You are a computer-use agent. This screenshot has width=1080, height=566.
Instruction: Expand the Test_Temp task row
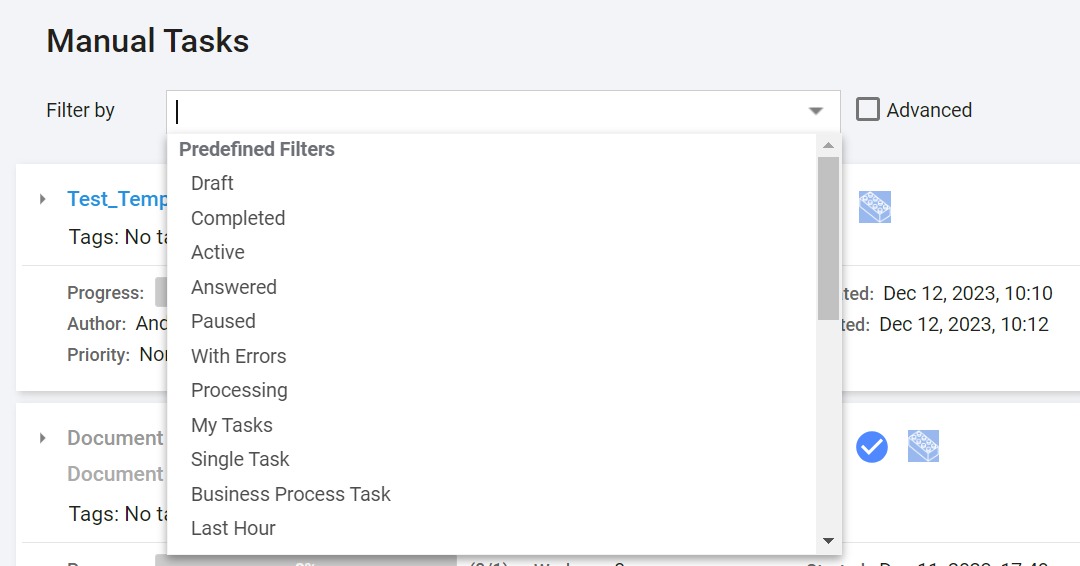43,199
